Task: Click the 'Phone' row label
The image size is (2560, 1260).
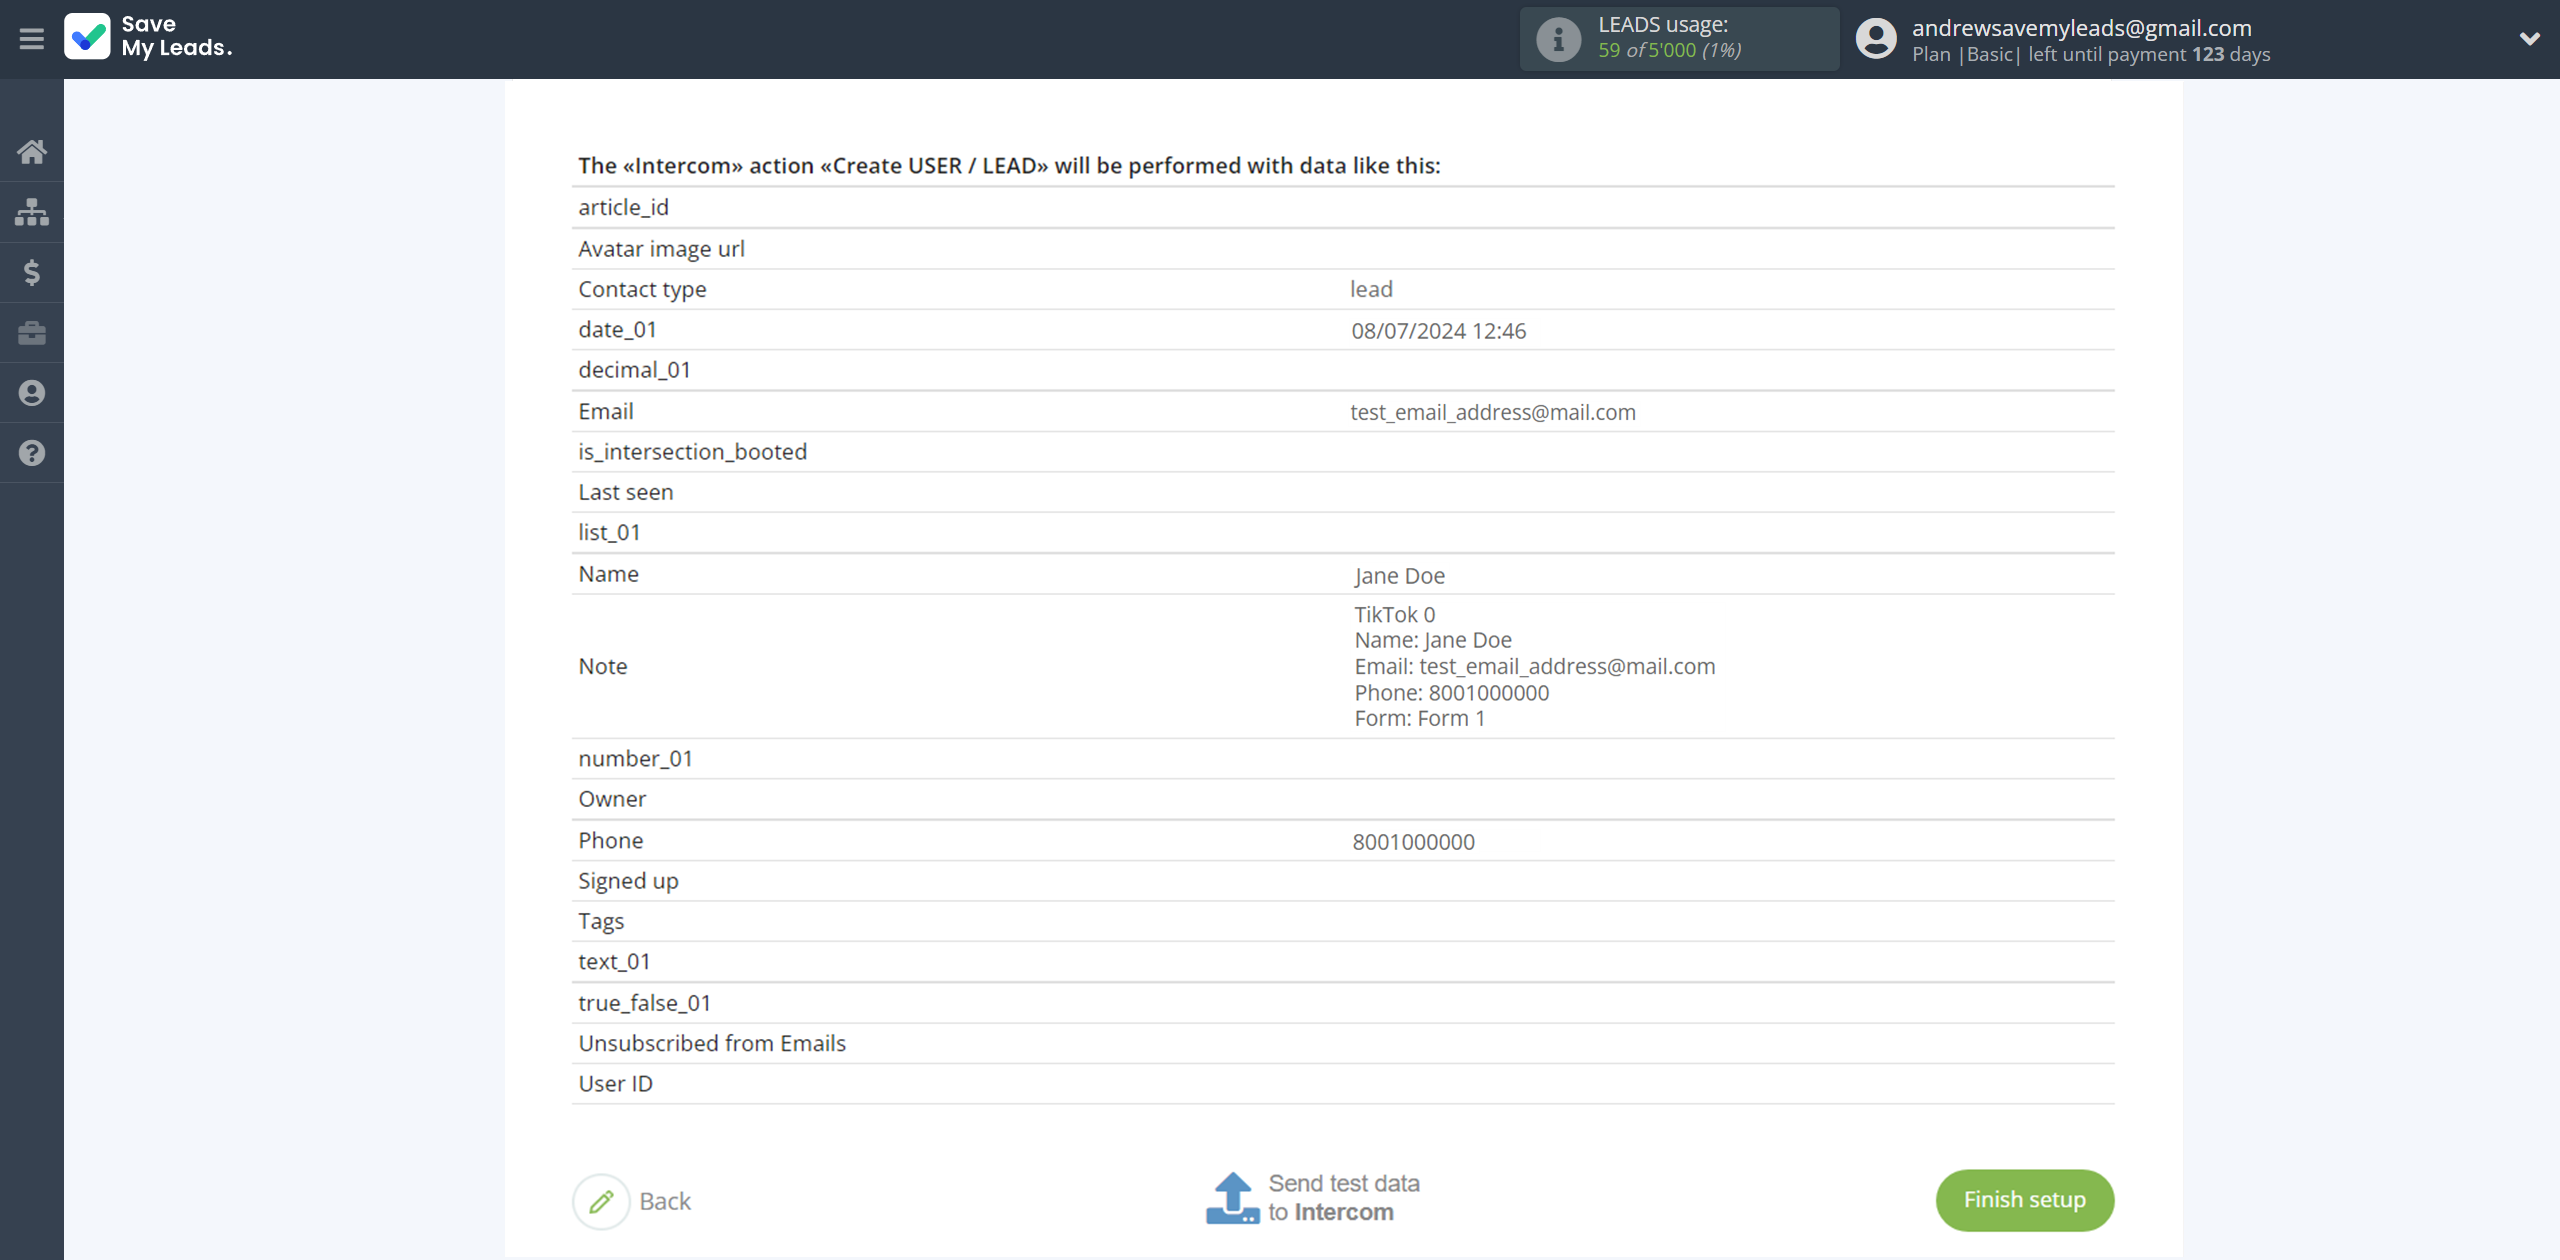Action: (x=610, y=841)
